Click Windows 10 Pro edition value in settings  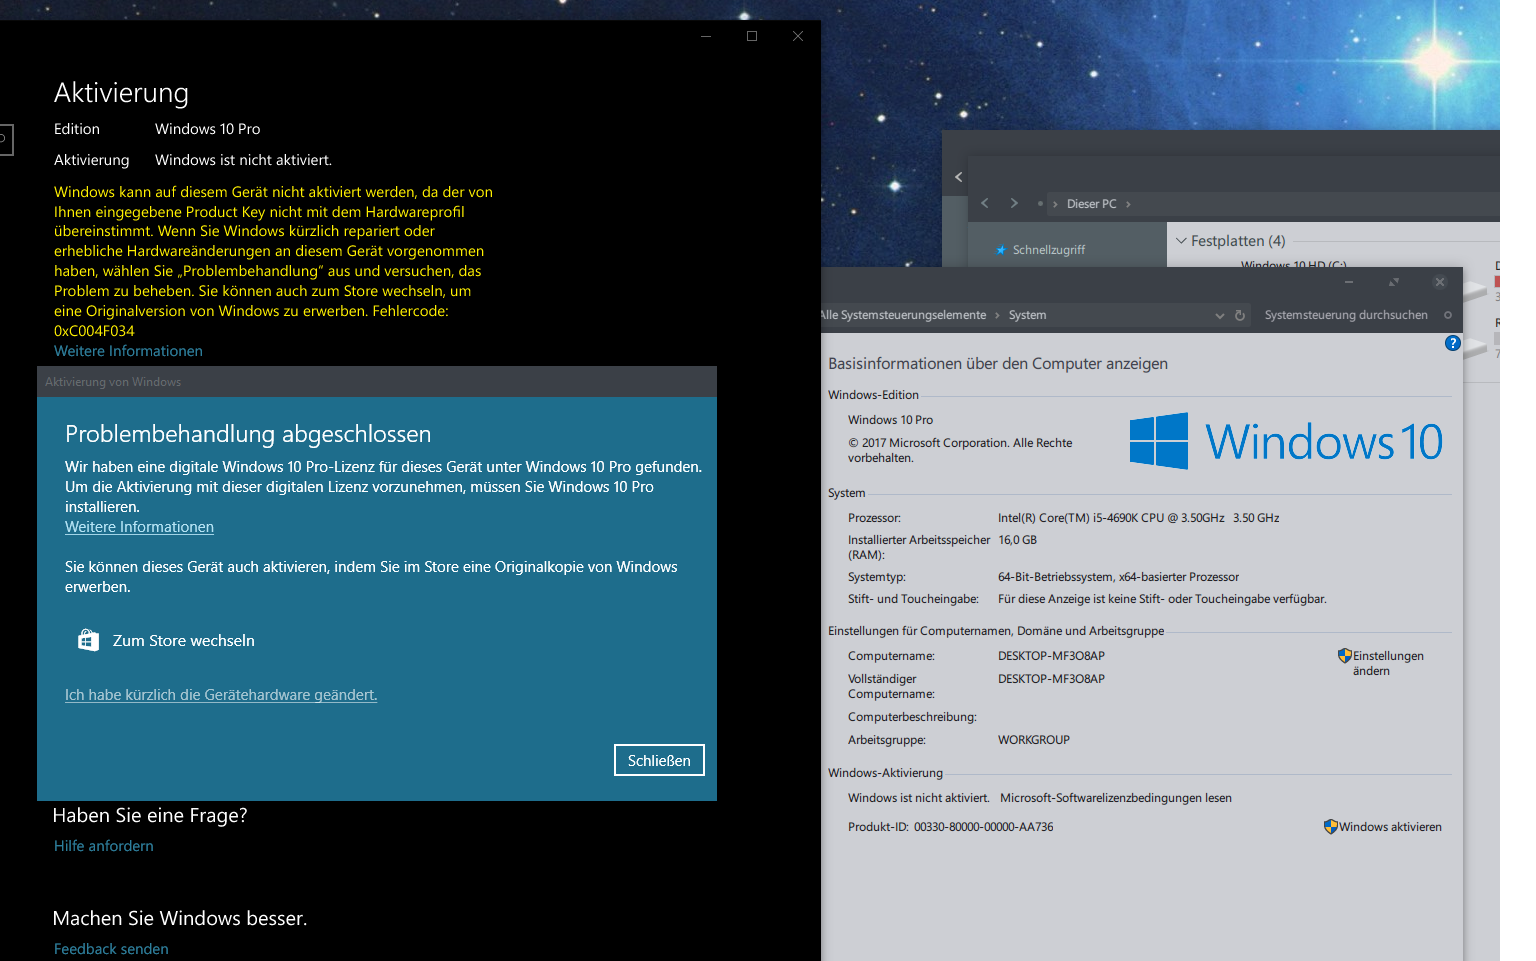207,129
